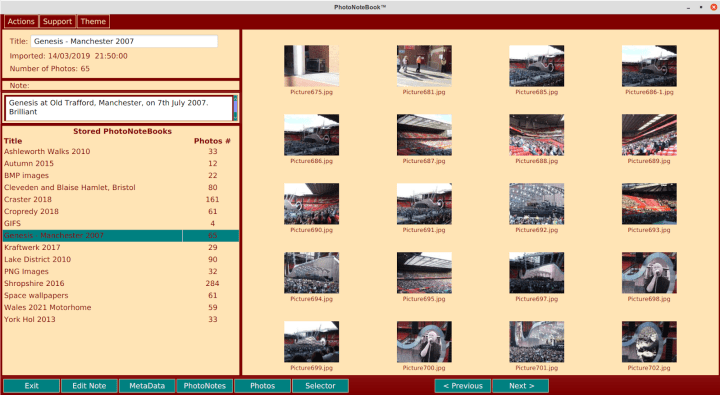Click the PhotoNotes button
The width and height of the screenshot is (720, 395).
tap(205, 386)
